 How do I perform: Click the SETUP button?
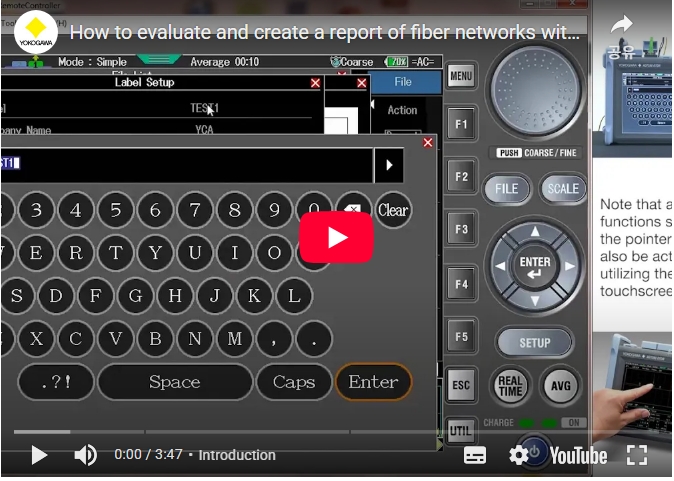point(535,343)
